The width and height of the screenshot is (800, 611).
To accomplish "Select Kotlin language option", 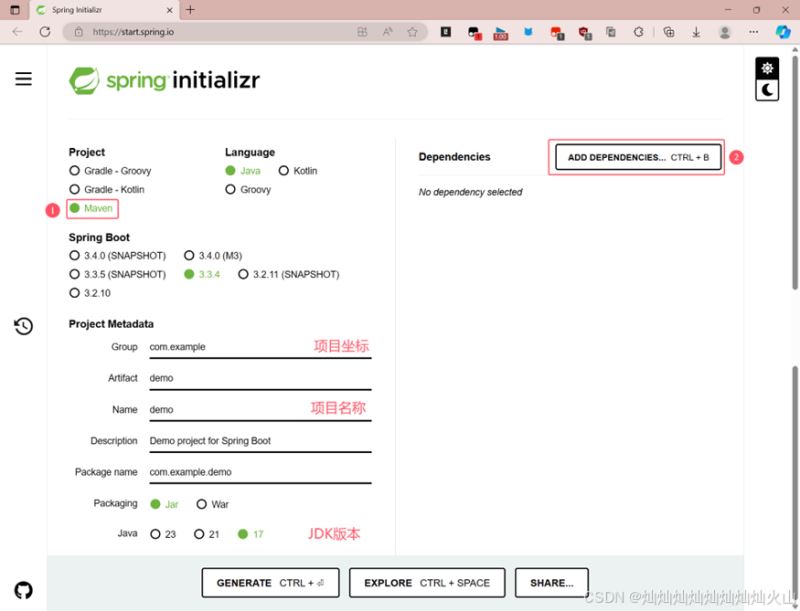I will (x=298, y=171).
